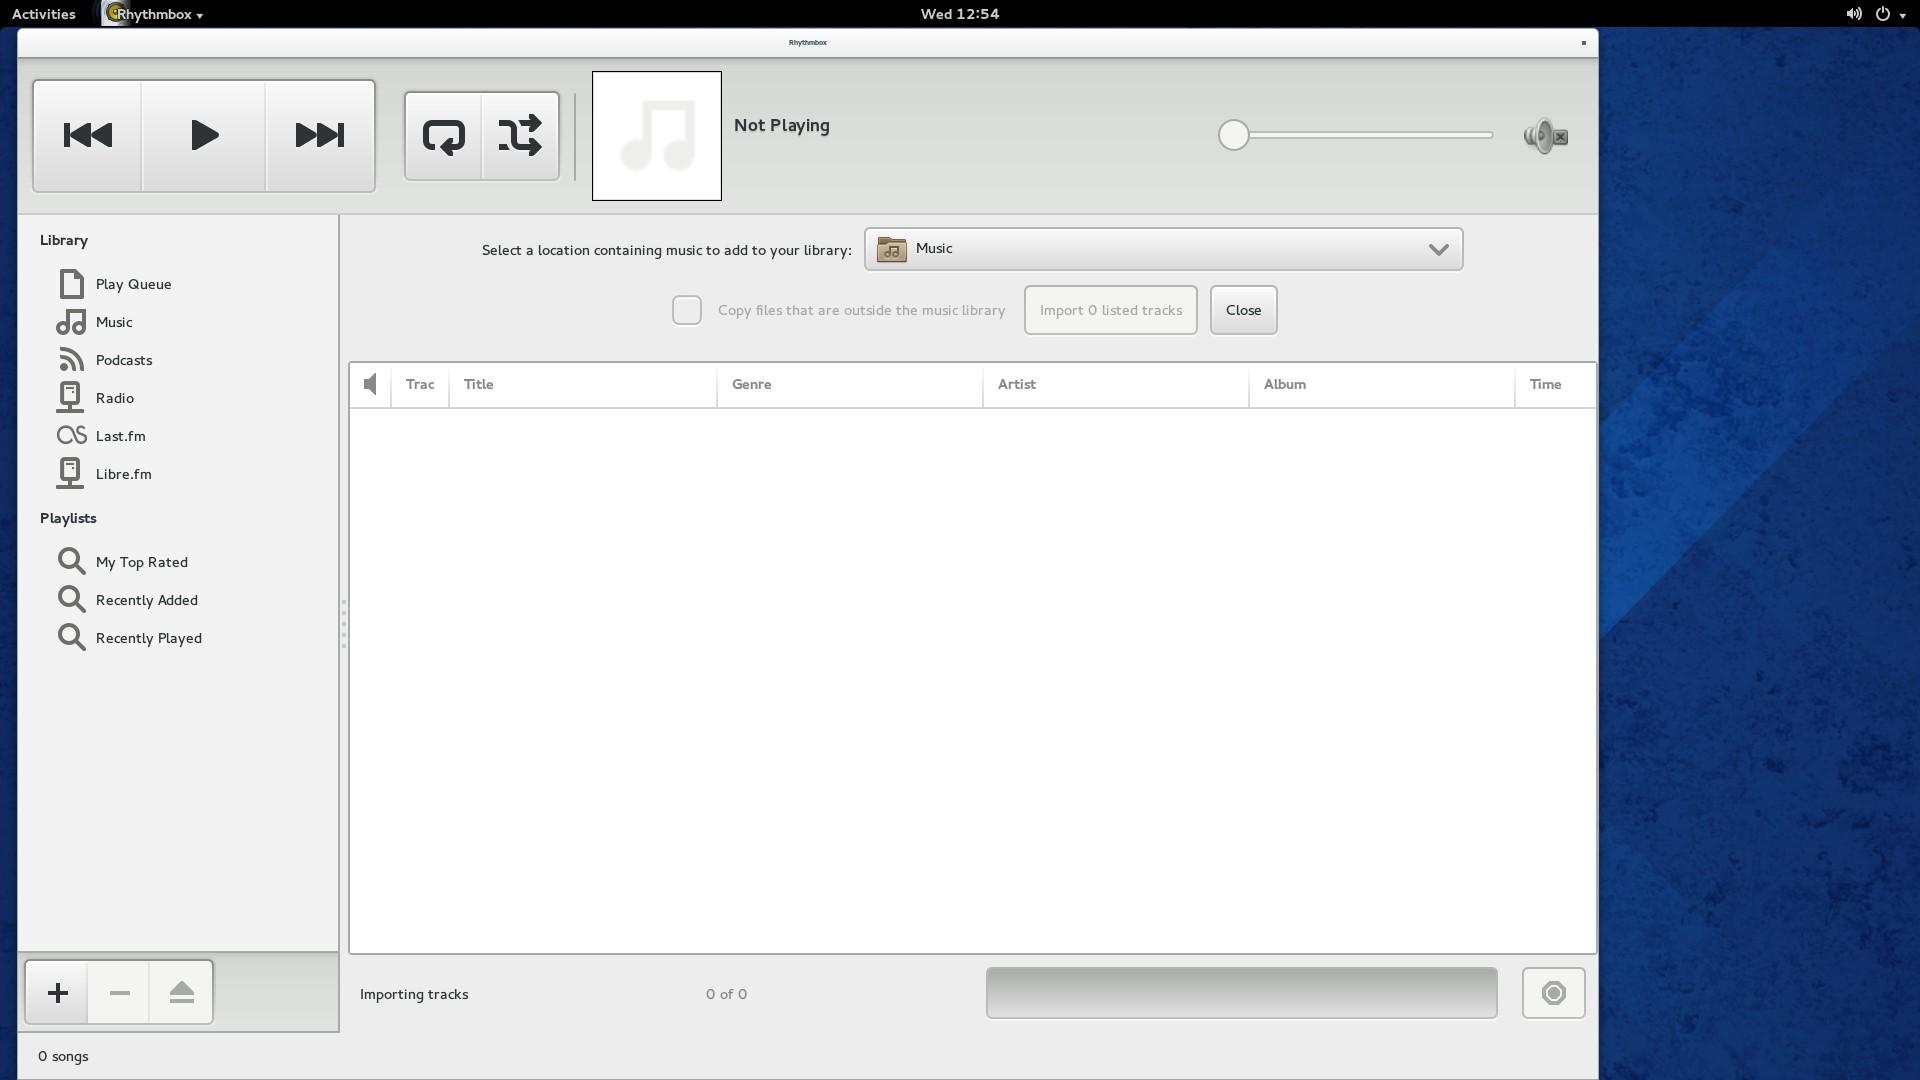Sort by Artist column header
The height and width of the screenshot is (1080, 1920).
click(x=1116, y=385)
